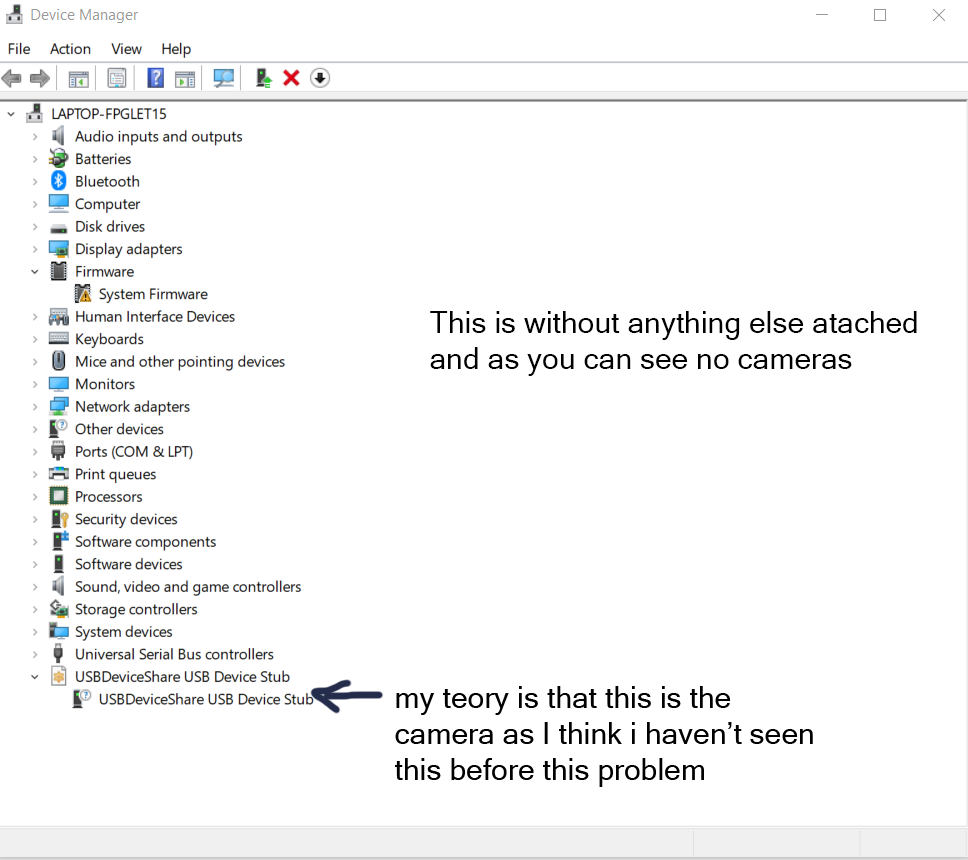Viewport: 968px width, 860px height.
Task: Click the Disable device down-arrow icon
Action: (x=320, y=78)
